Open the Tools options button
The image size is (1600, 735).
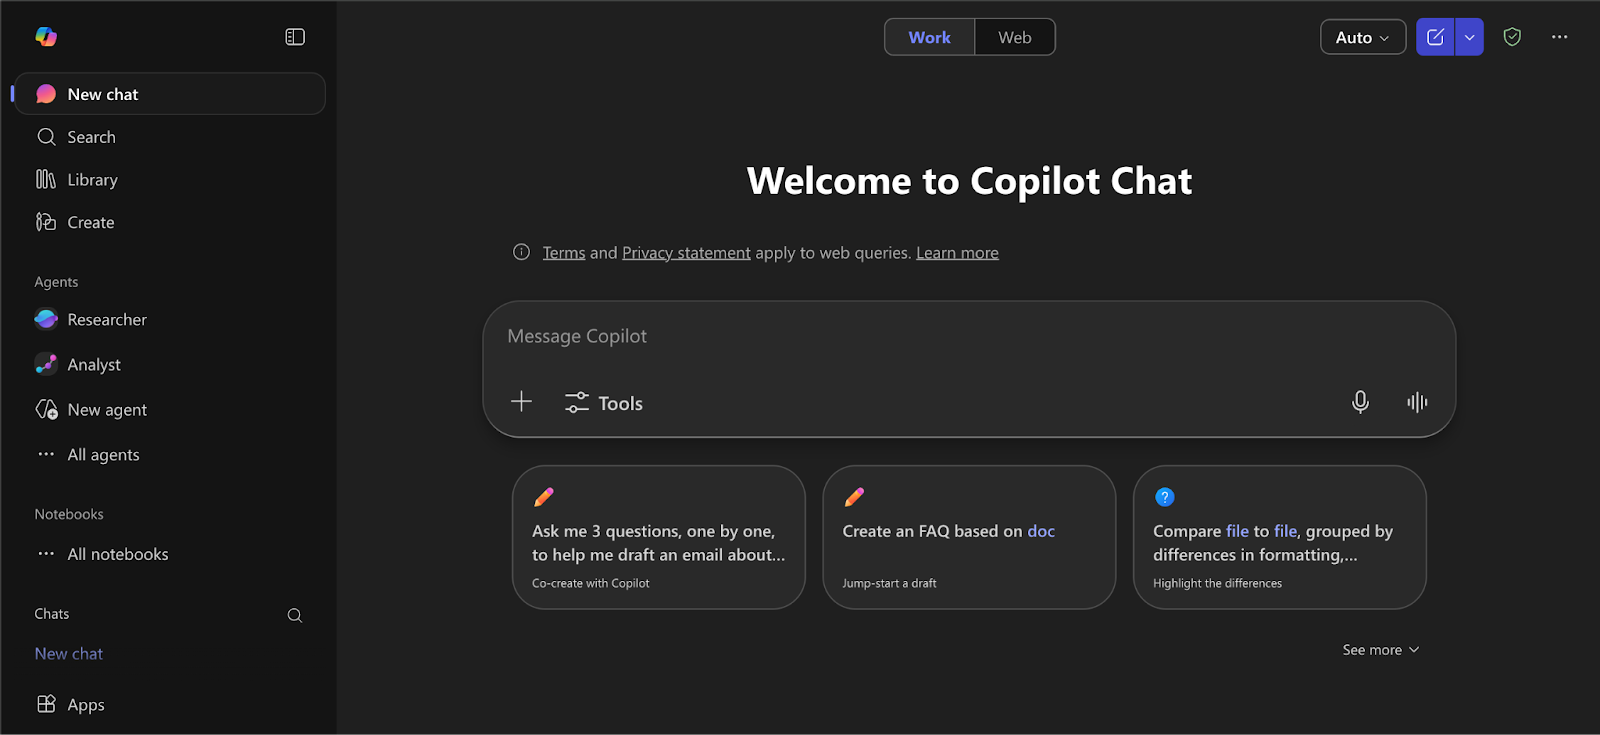604,403
